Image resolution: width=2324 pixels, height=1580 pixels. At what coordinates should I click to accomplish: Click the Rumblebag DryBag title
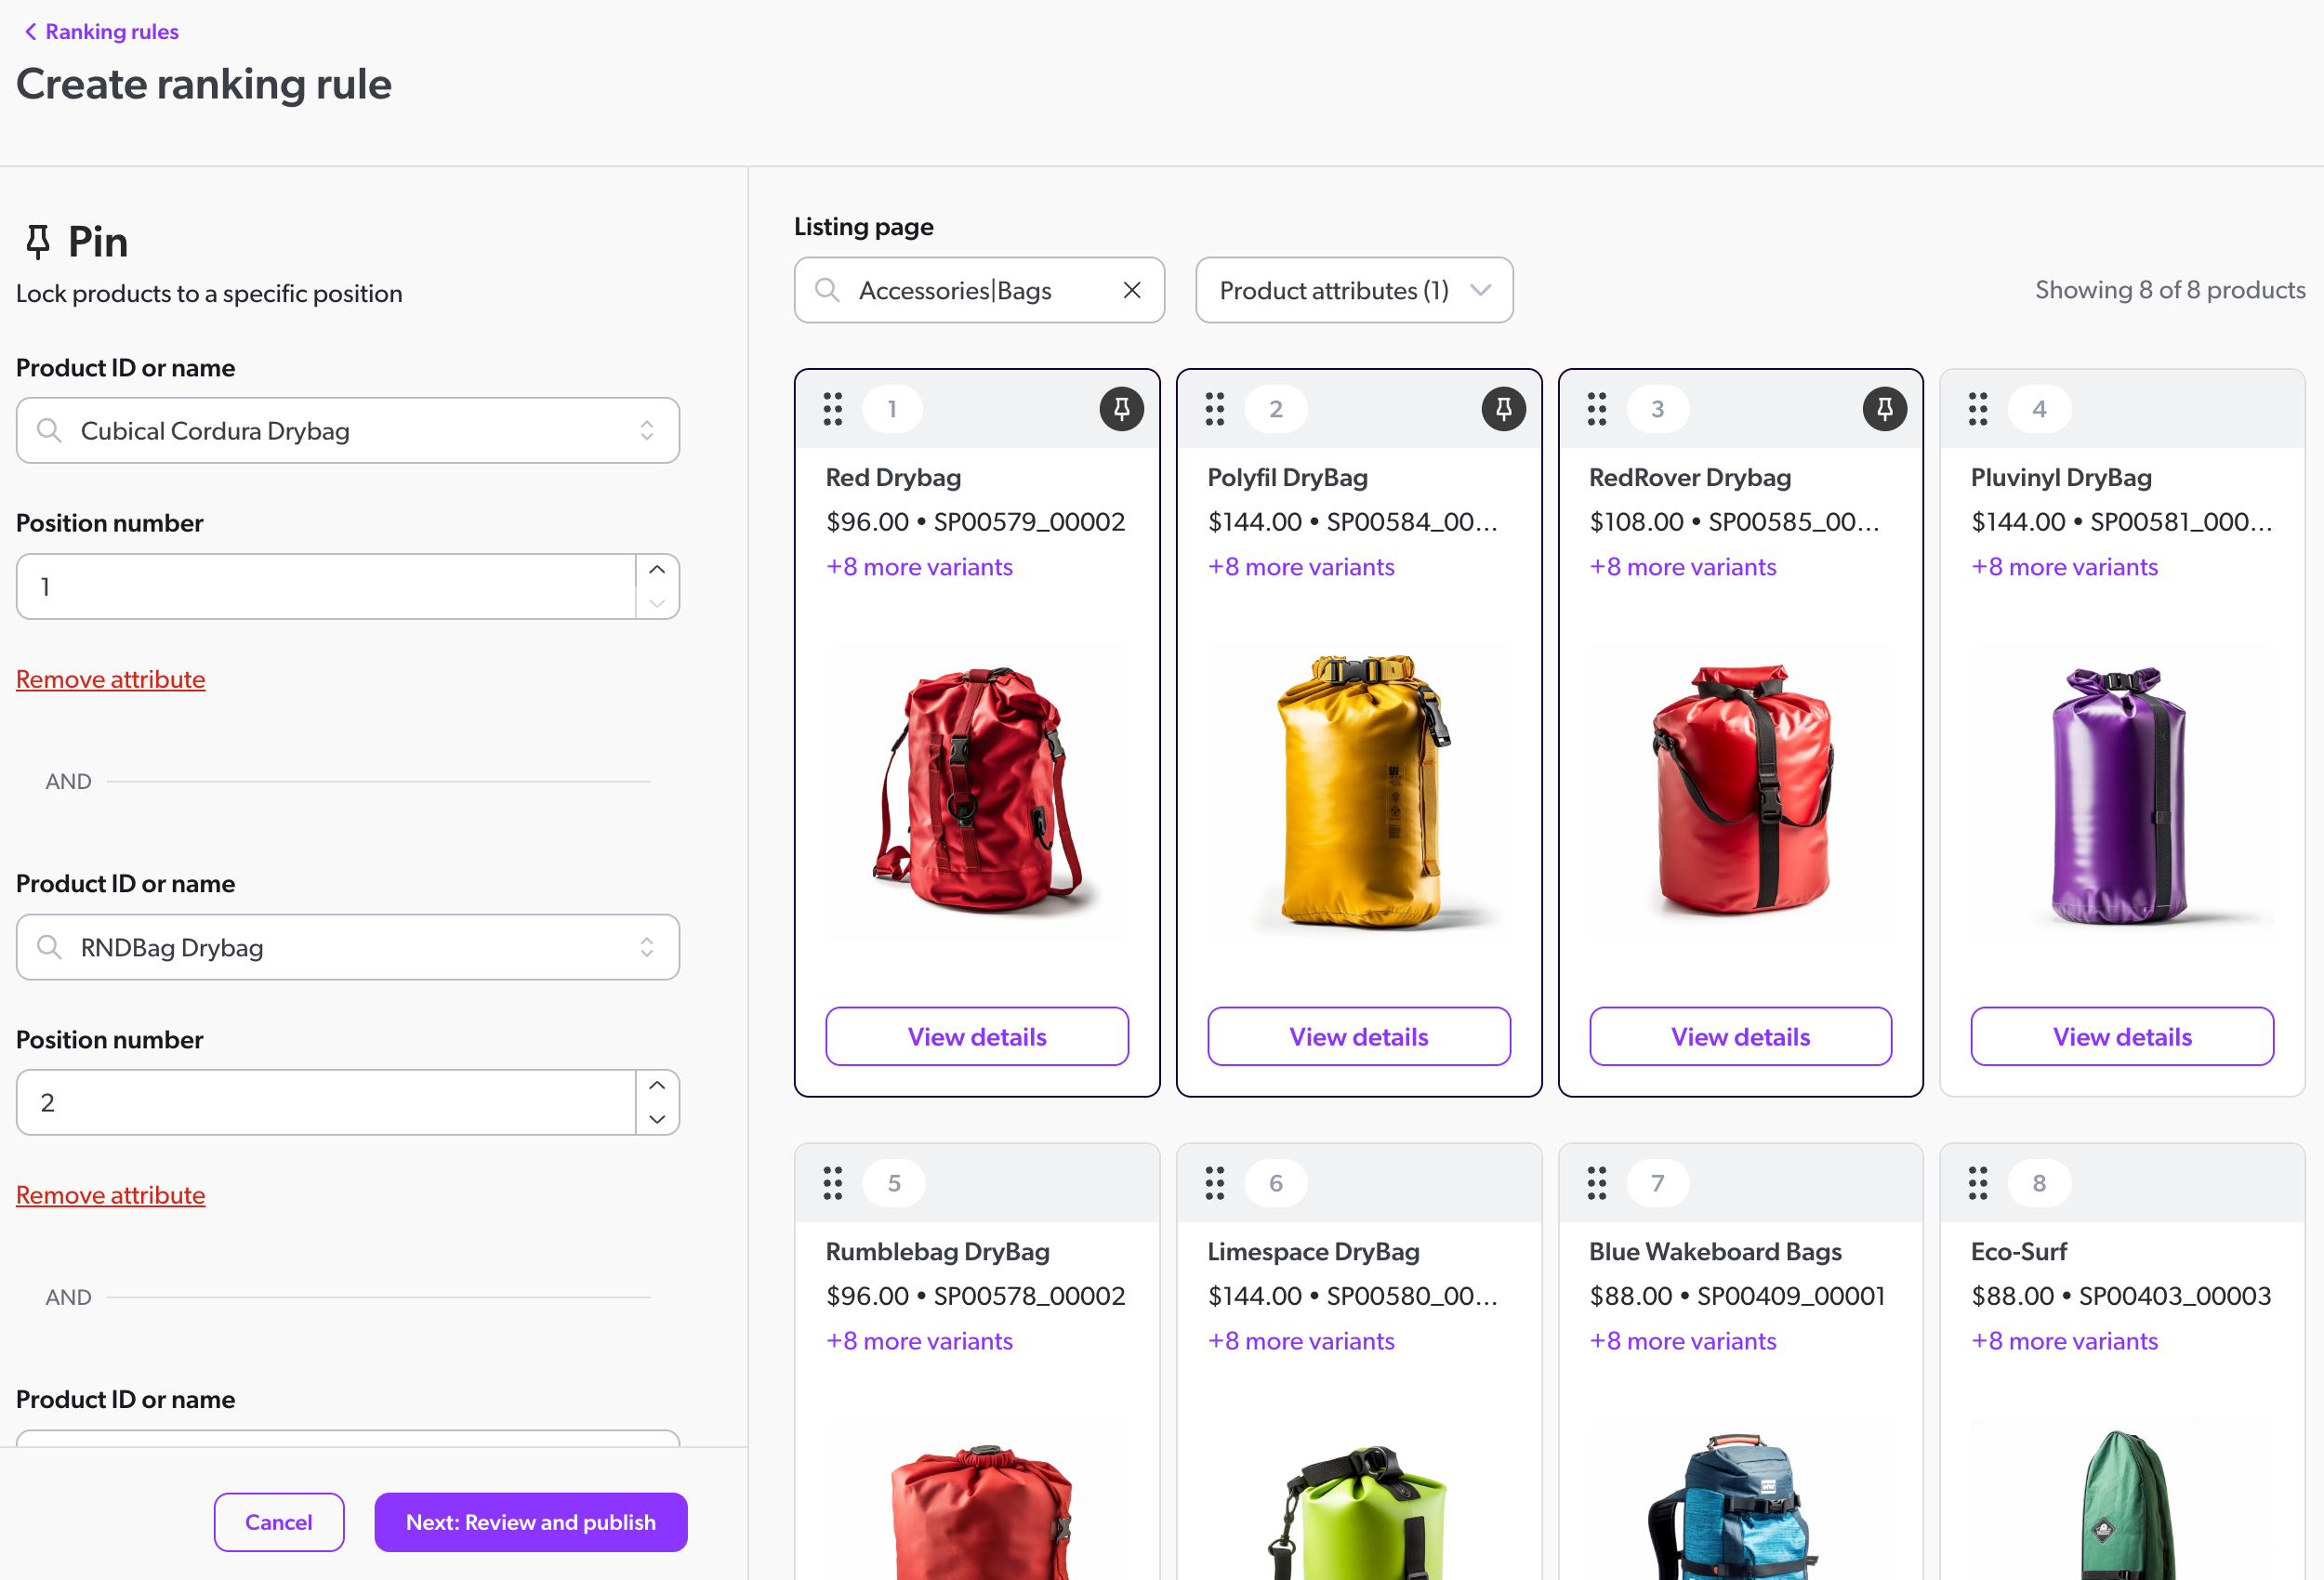pyautogui.click(x=937, y=1251)
